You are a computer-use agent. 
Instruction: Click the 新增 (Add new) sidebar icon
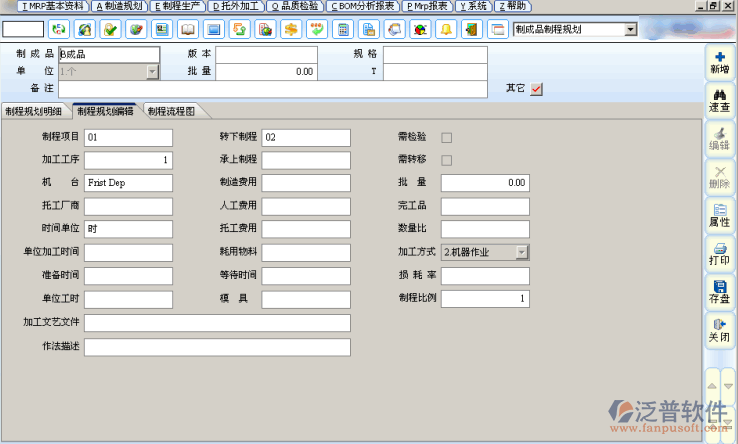pos(719,62)
